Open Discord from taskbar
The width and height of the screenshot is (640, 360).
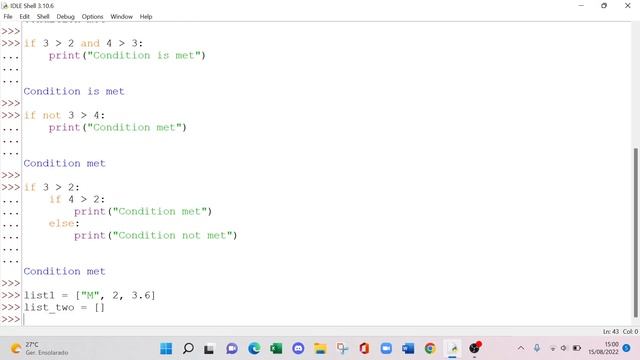coord(298,349)
